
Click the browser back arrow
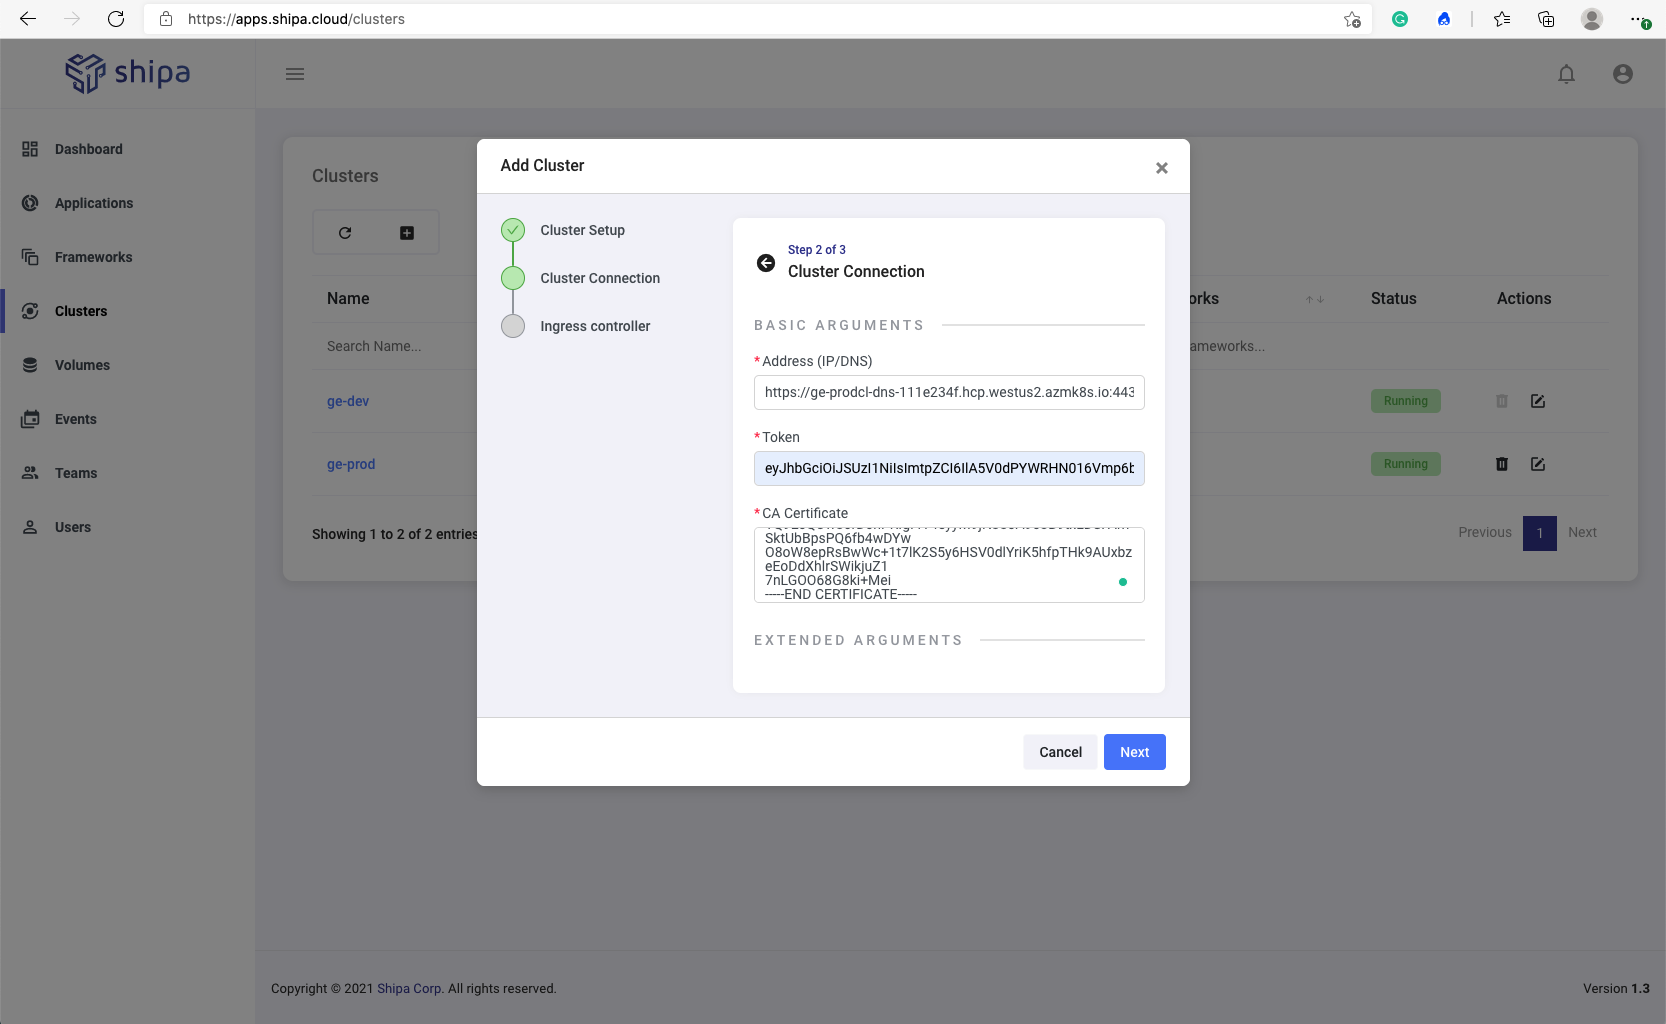(x=28, y=19)
